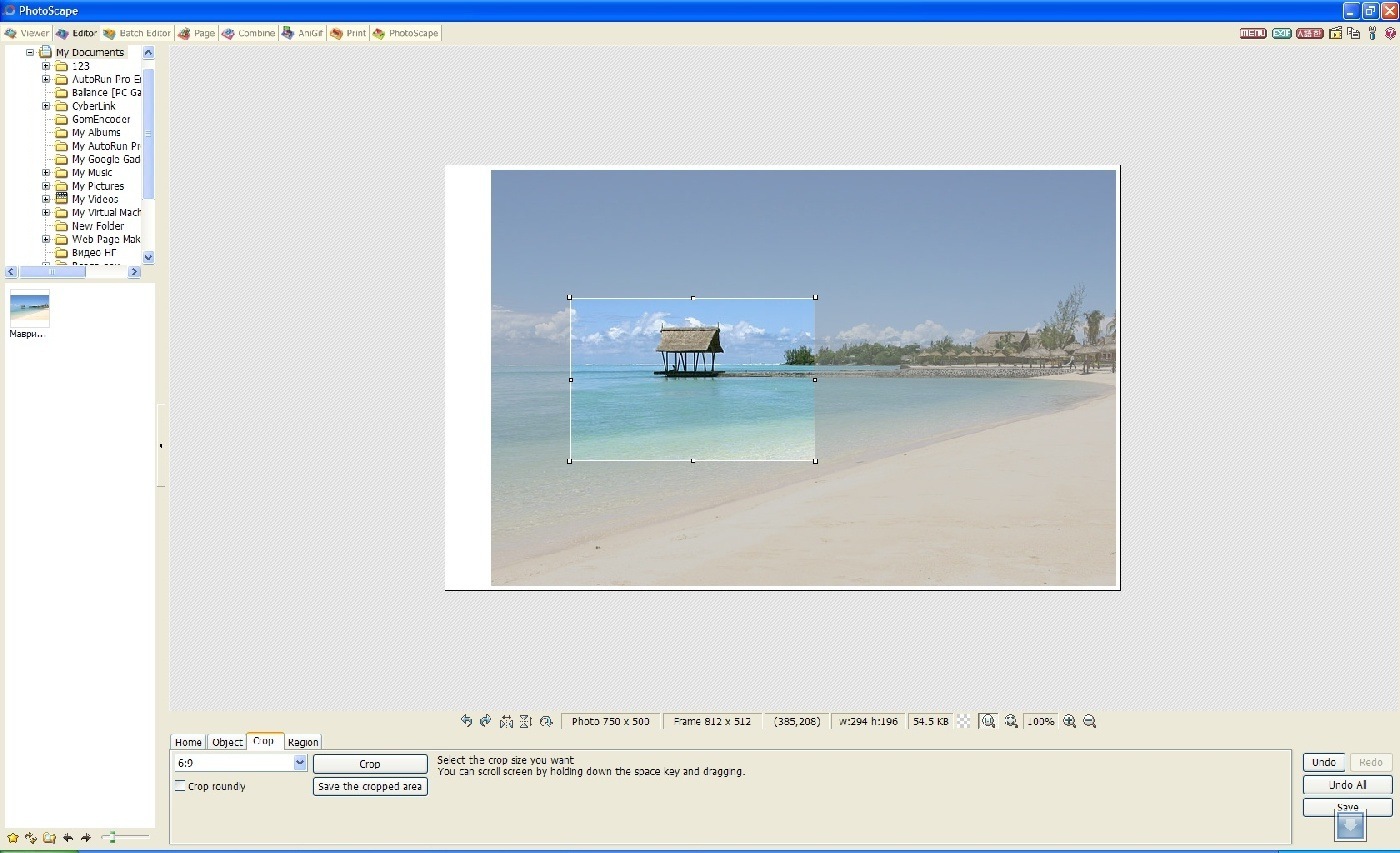
Task: Open the help question-mark icon
Action: point(1390,33)
